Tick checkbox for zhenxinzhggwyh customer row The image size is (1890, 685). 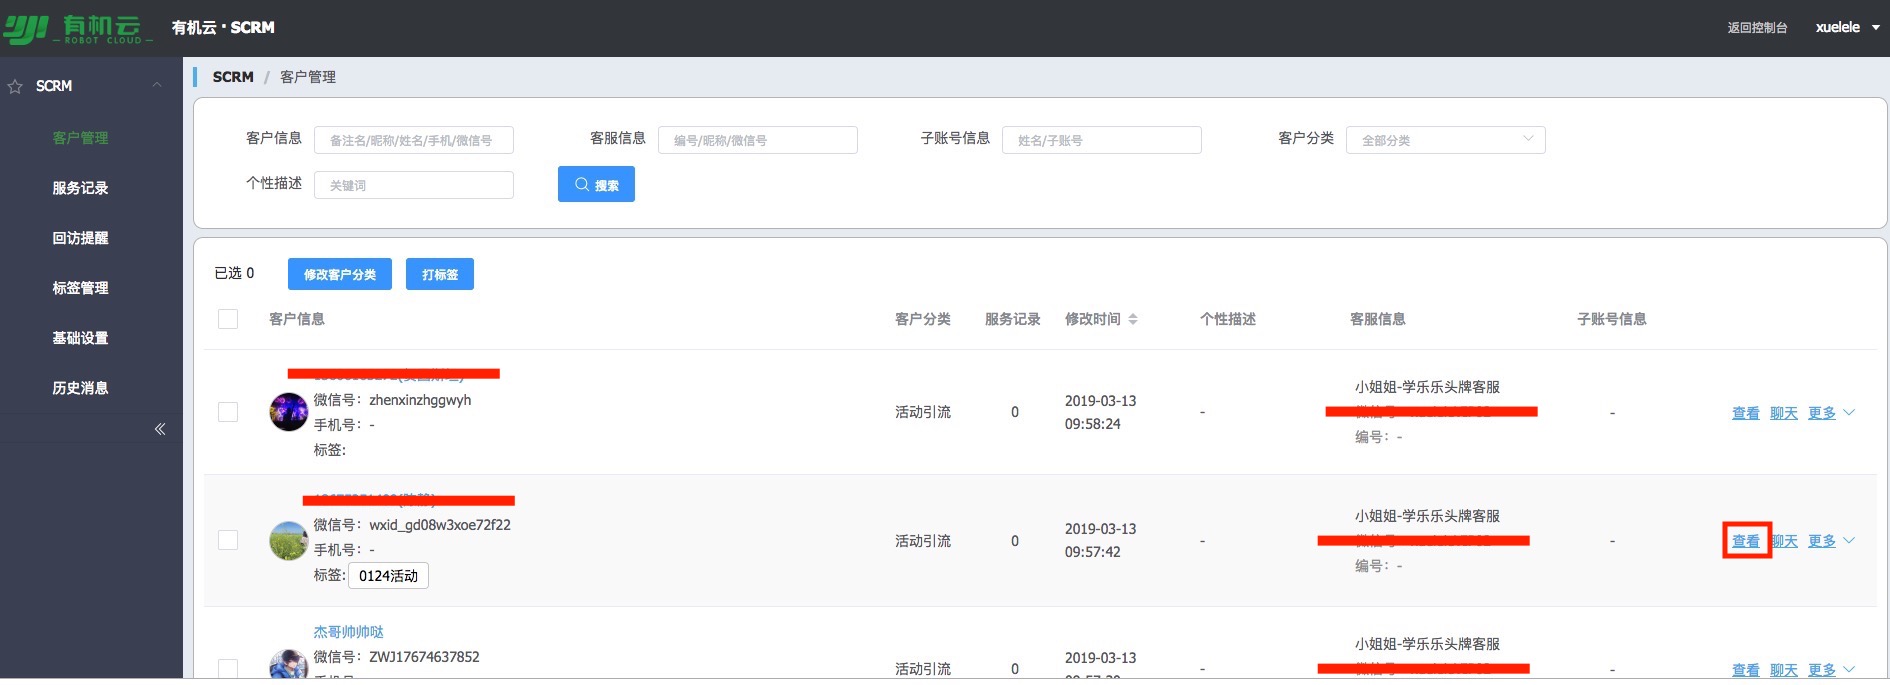(x=228, y=412)
